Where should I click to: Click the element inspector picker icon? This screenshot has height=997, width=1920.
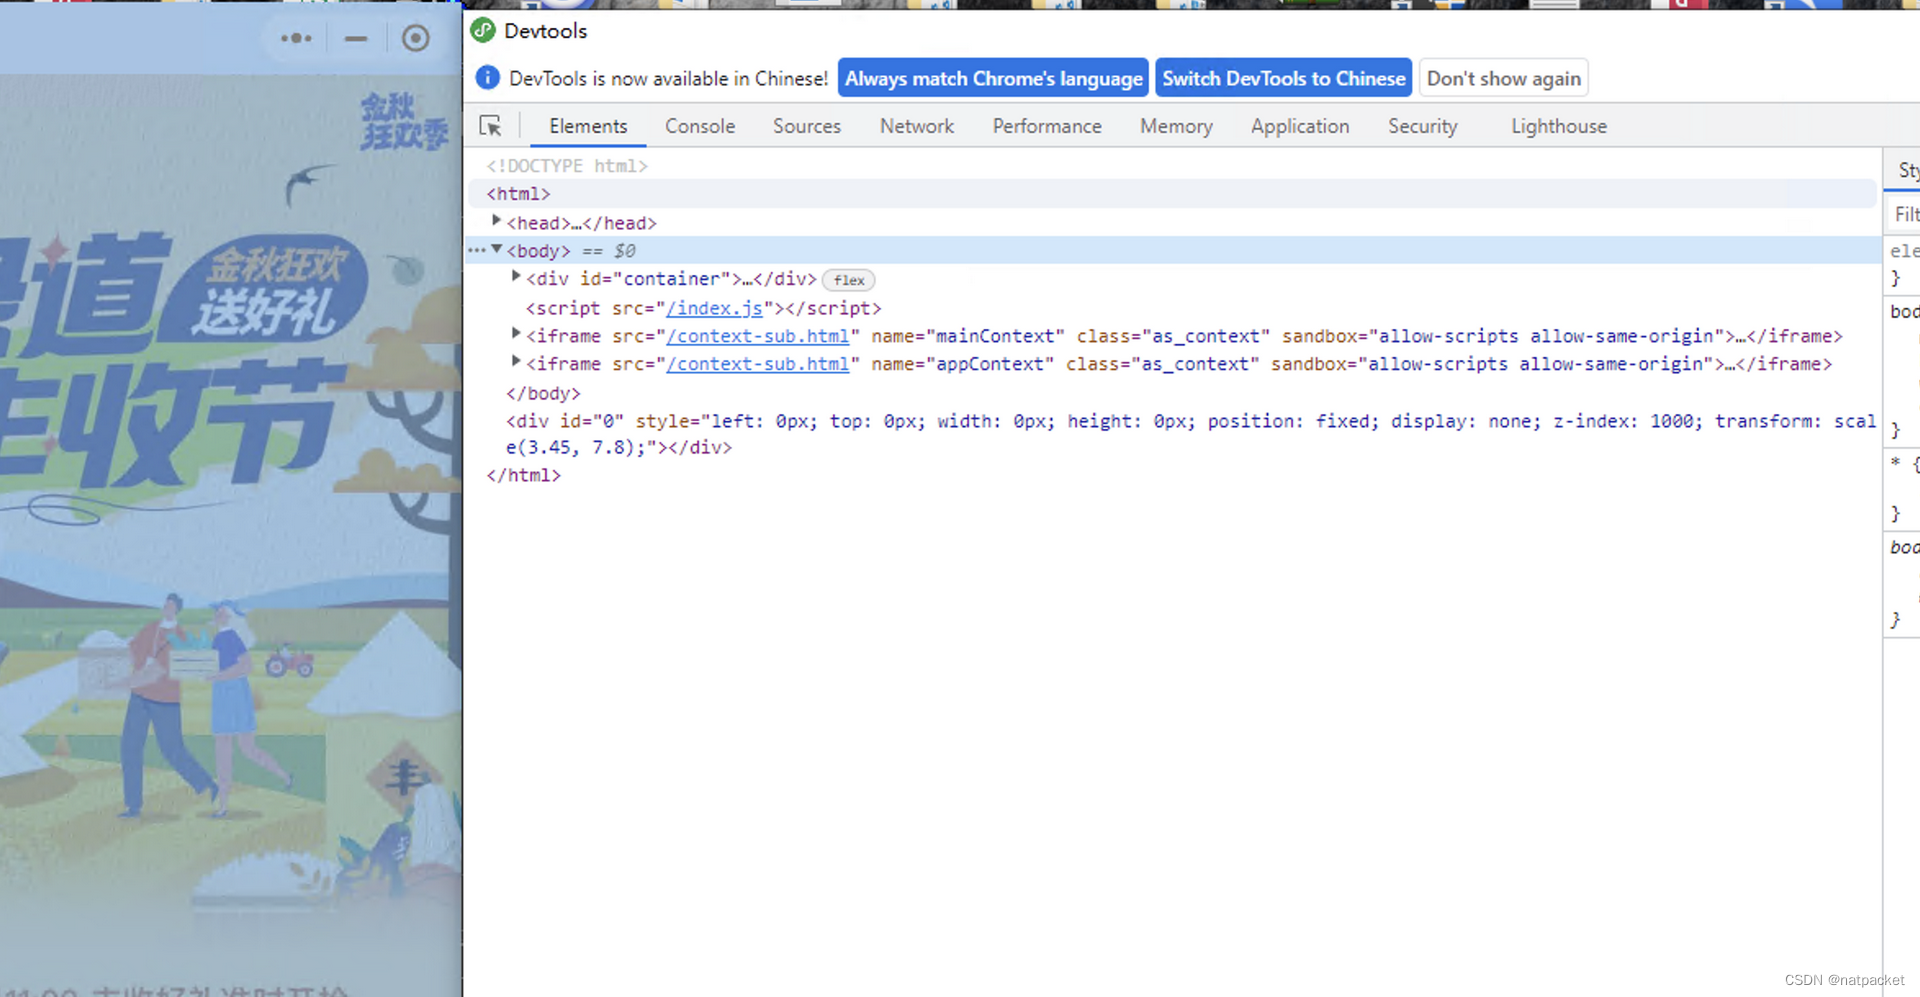pyautogui.click(x=490, y=126)
